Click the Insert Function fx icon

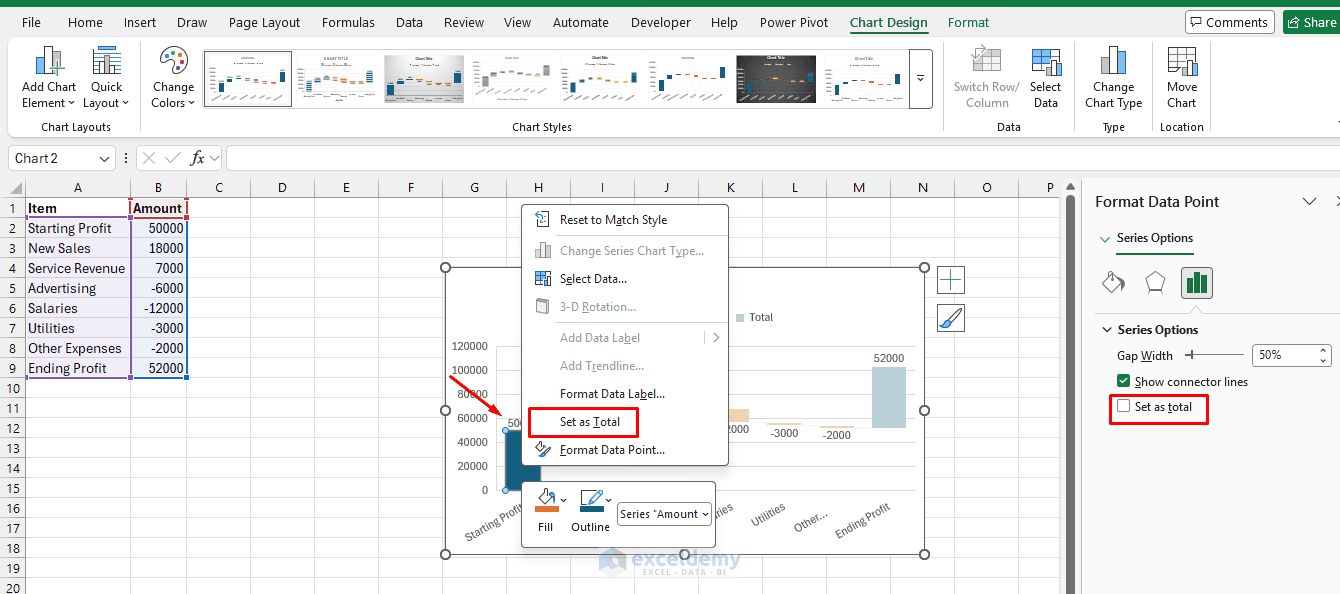(198, 158)
